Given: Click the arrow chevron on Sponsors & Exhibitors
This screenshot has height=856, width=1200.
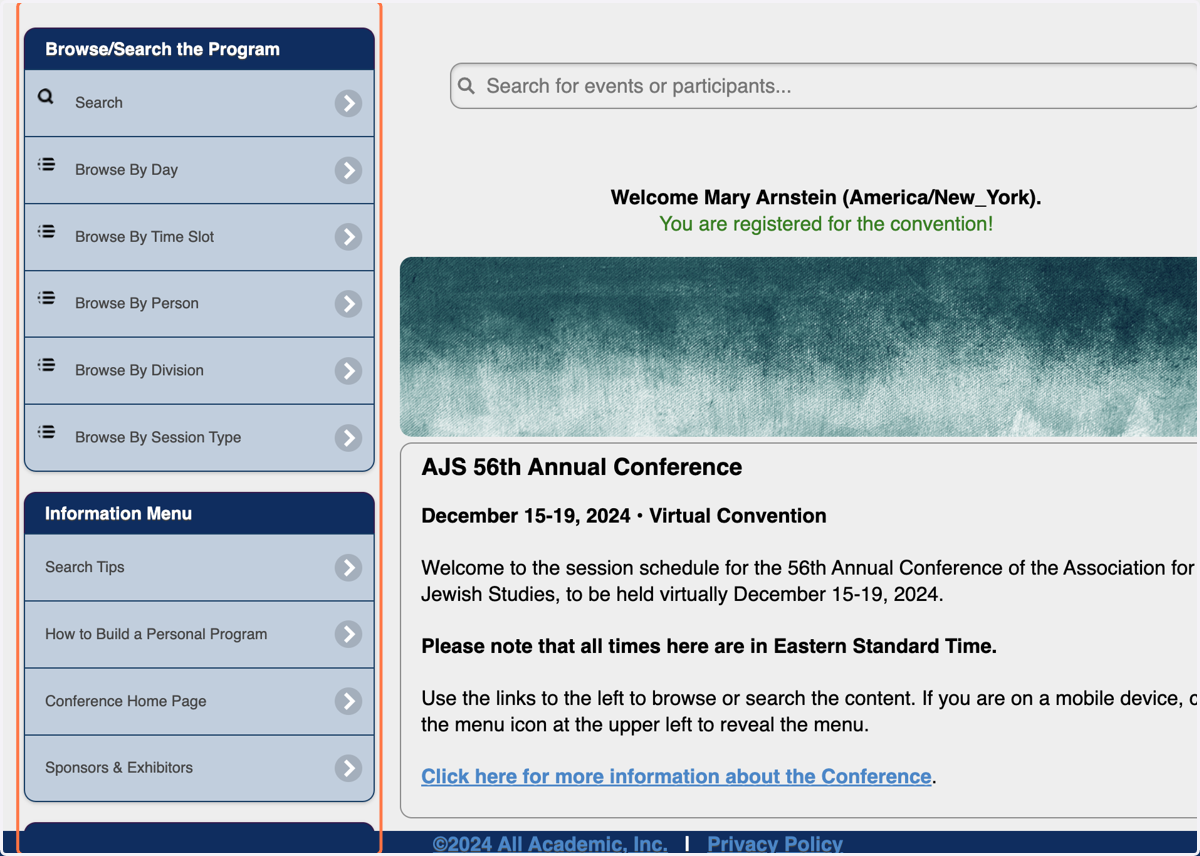Looking at the screenshot, I should [x=348, y=768].
